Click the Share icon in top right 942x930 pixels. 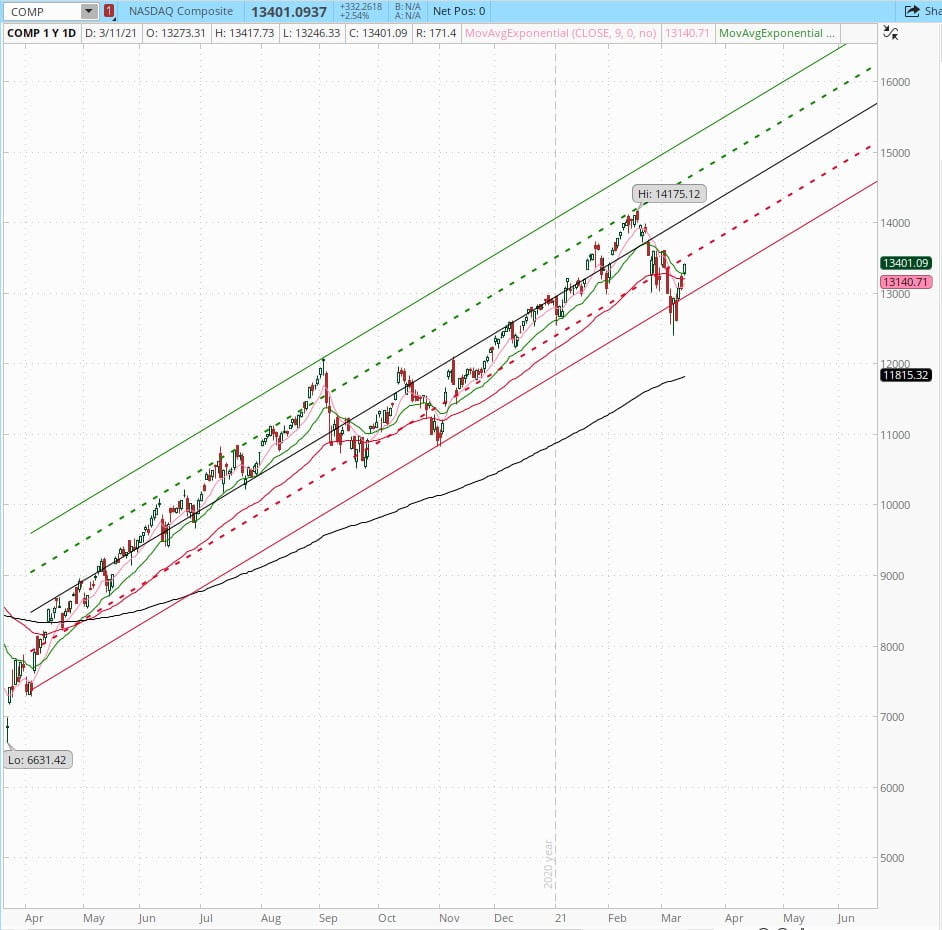(x=919, y=11)
